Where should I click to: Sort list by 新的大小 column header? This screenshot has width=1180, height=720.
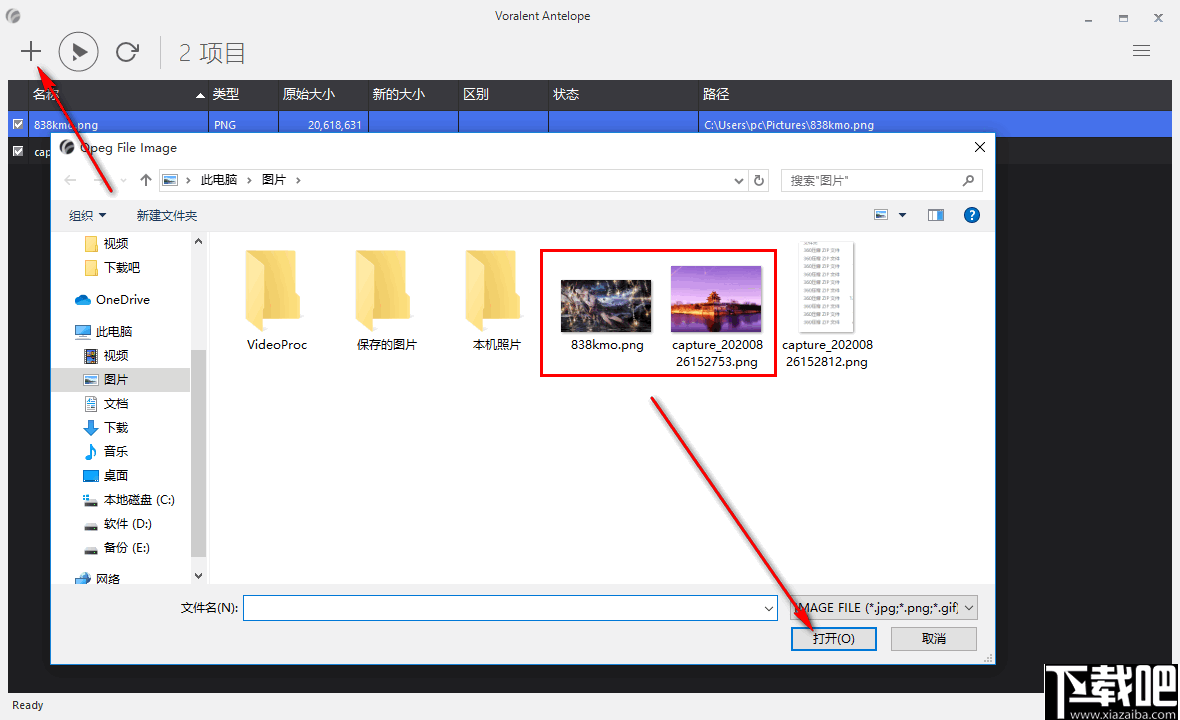(x=413, y=94)
